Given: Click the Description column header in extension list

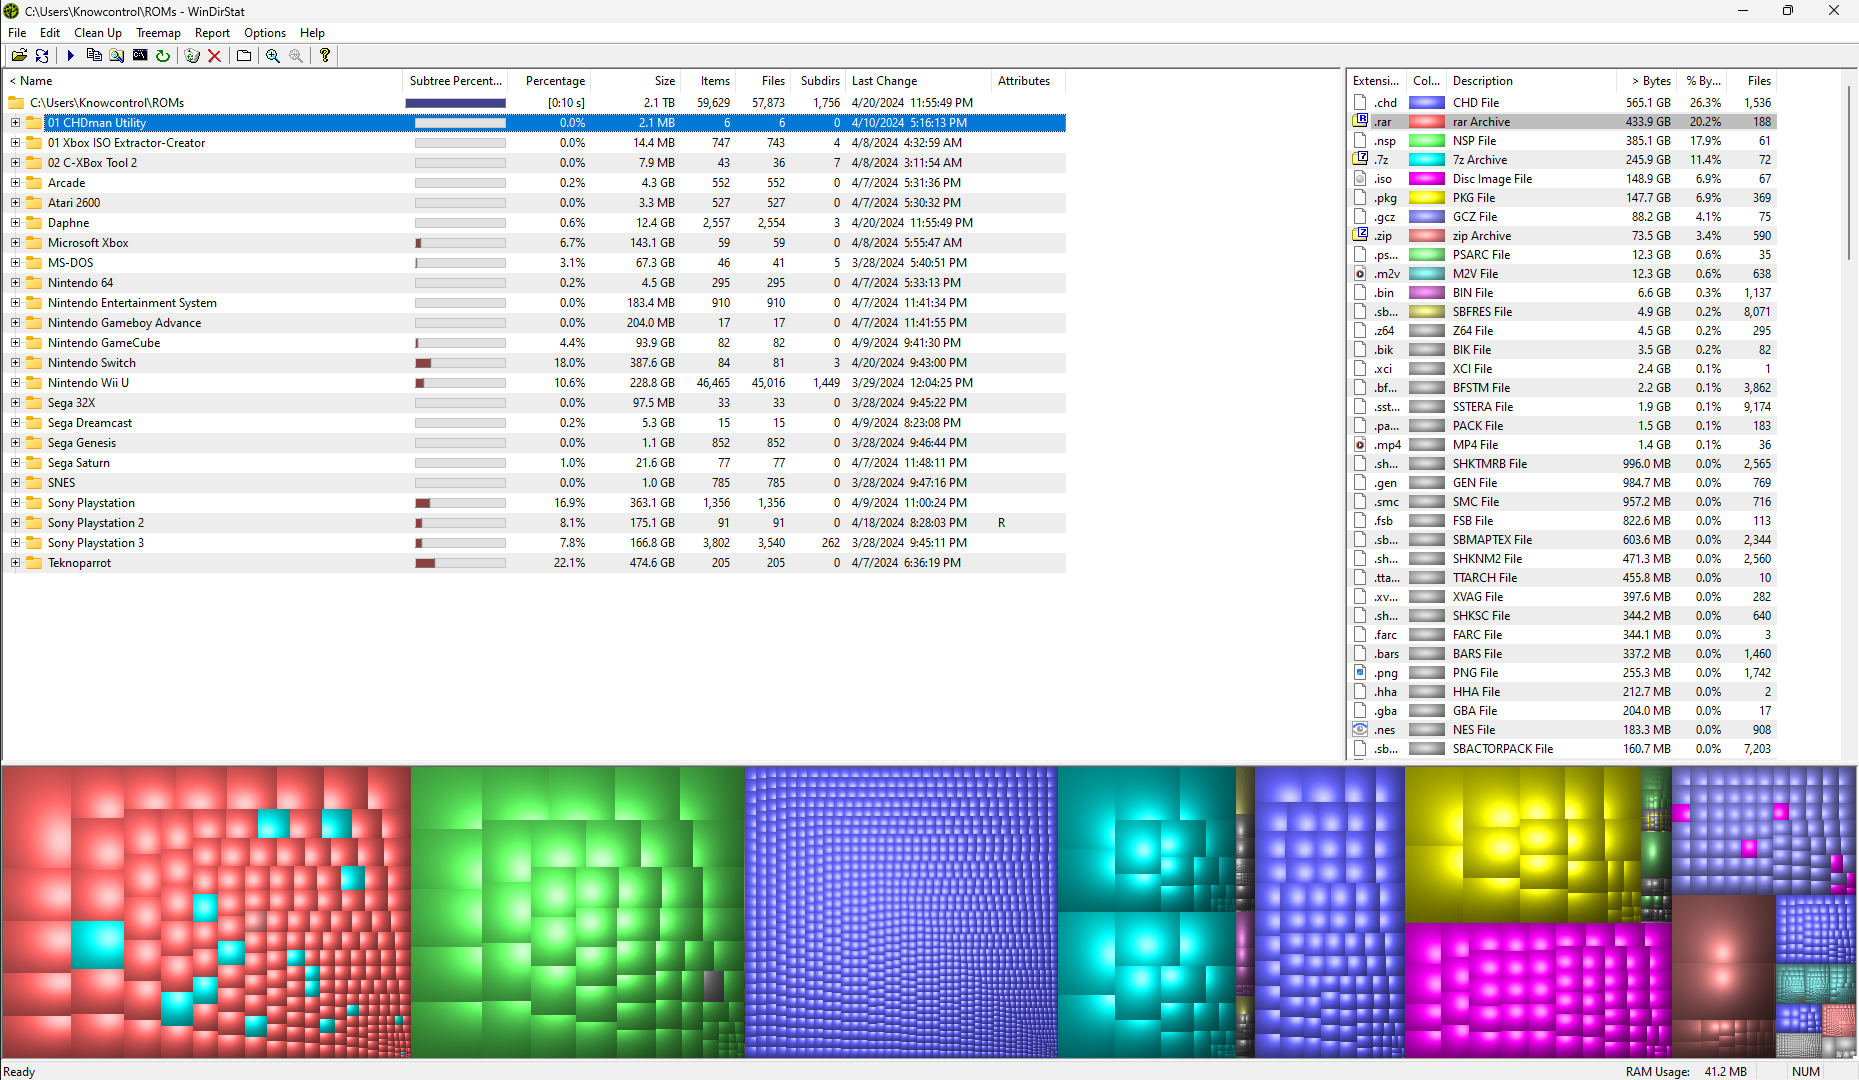Looking at the screenshot, I should (x=1532, y=81).
